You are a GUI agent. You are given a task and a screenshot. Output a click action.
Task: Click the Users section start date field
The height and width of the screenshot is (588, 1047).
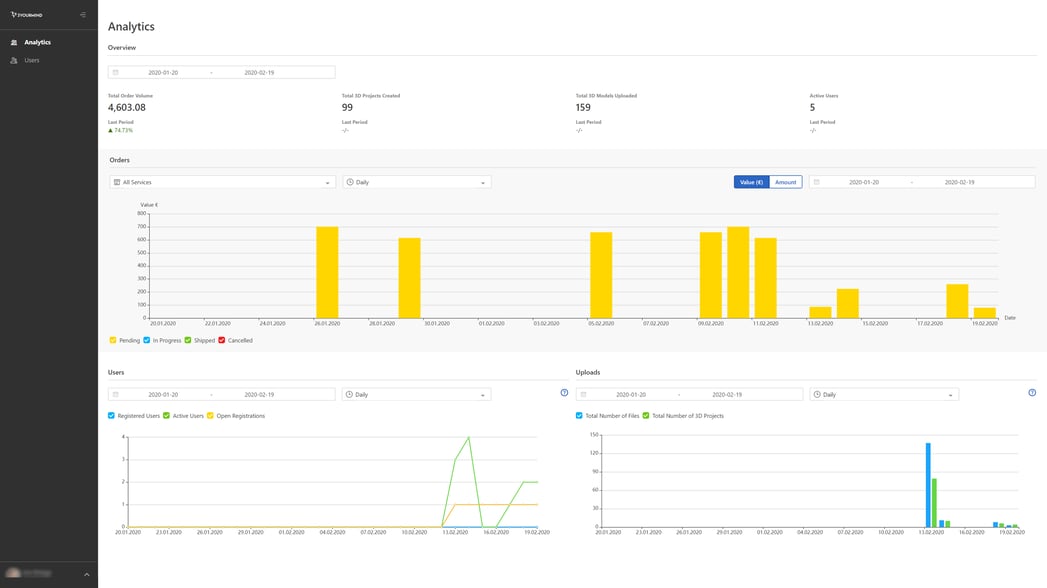coord(163,395)
